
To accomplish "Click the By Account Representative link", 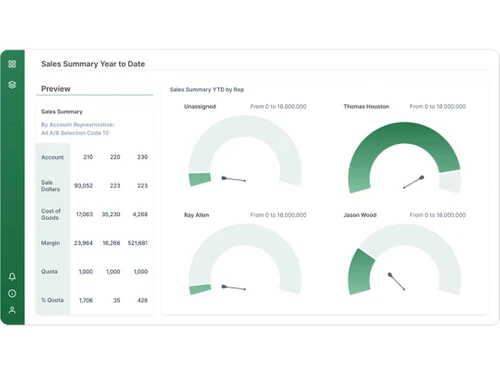I will [78, 125].
